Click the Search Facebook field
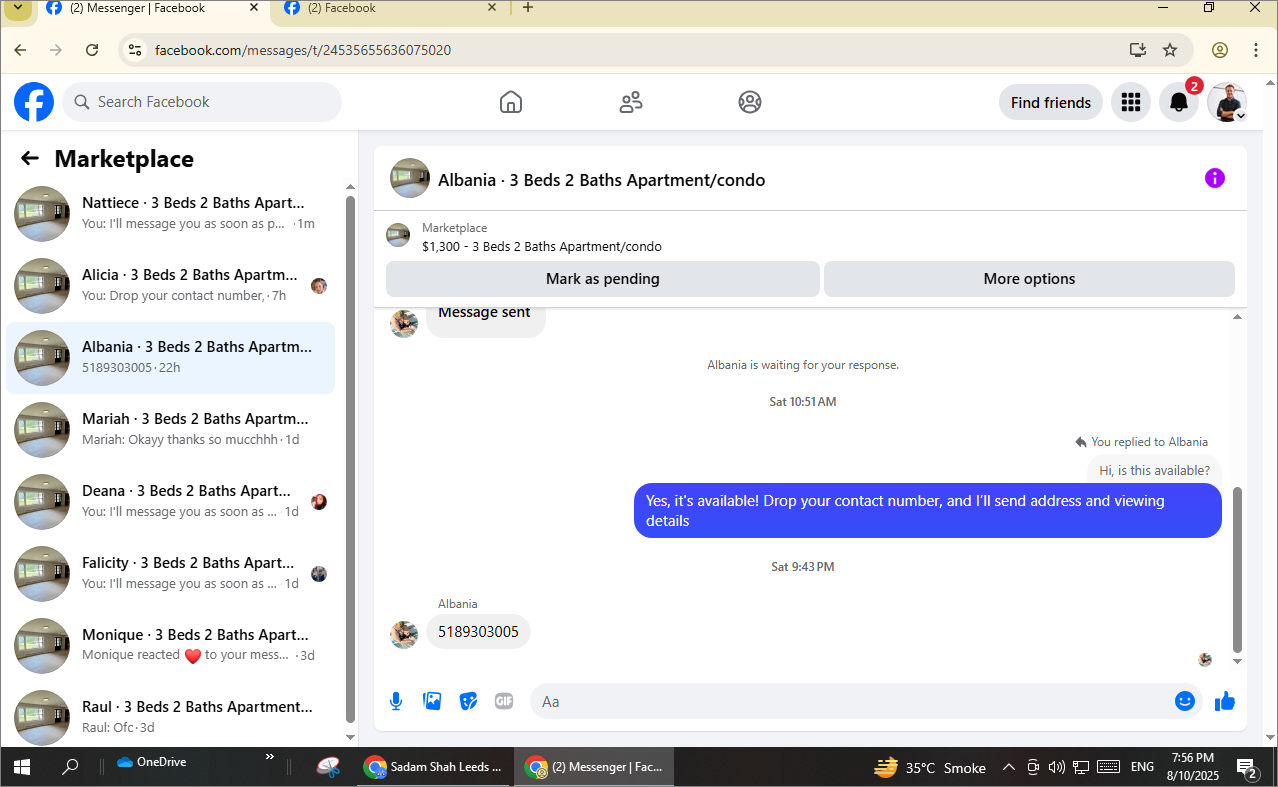 pos(202,102)
